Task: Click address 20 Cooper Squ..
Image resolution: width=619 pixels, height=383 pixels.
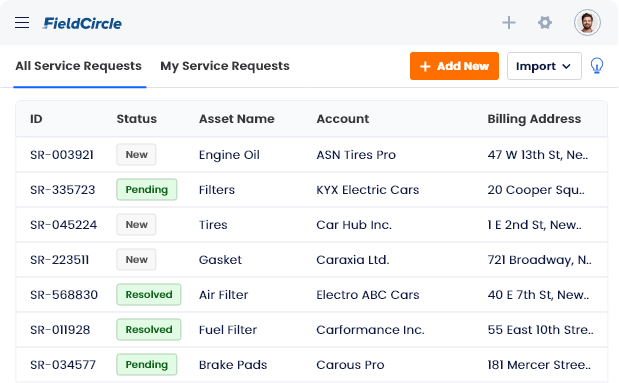Action: click(536, 190)
